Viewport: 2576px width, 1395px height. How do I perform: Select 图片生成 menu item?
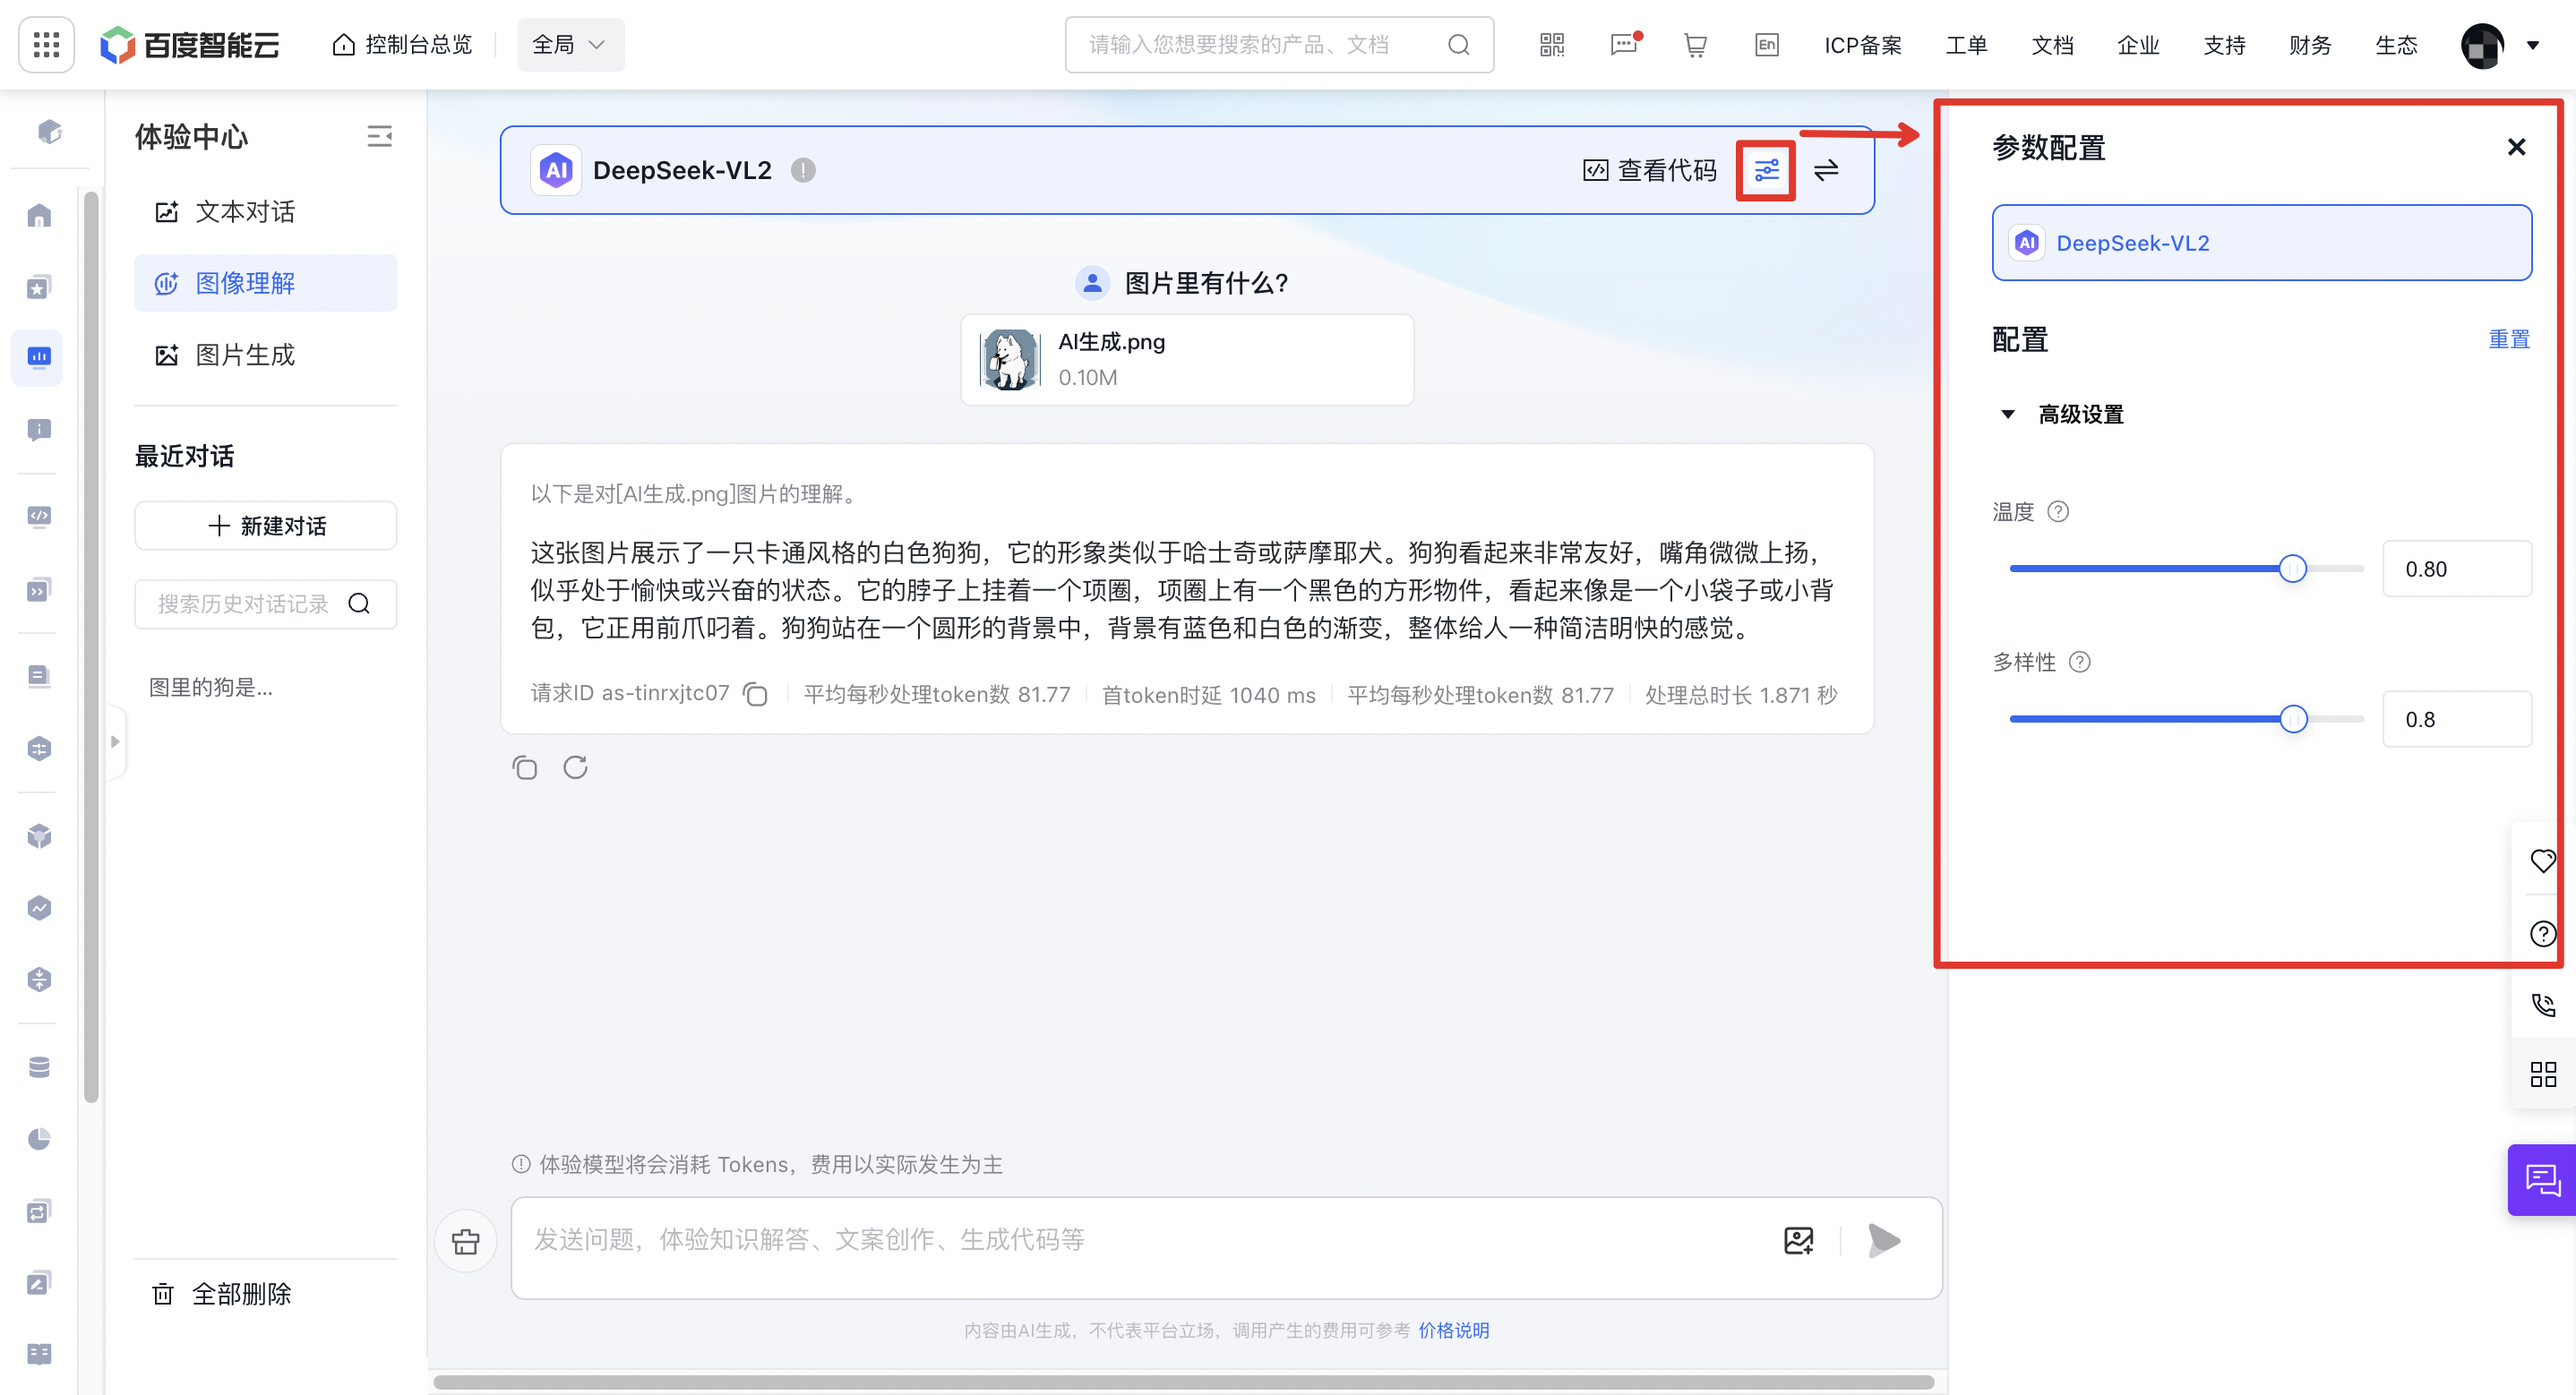tap(266, 355)
